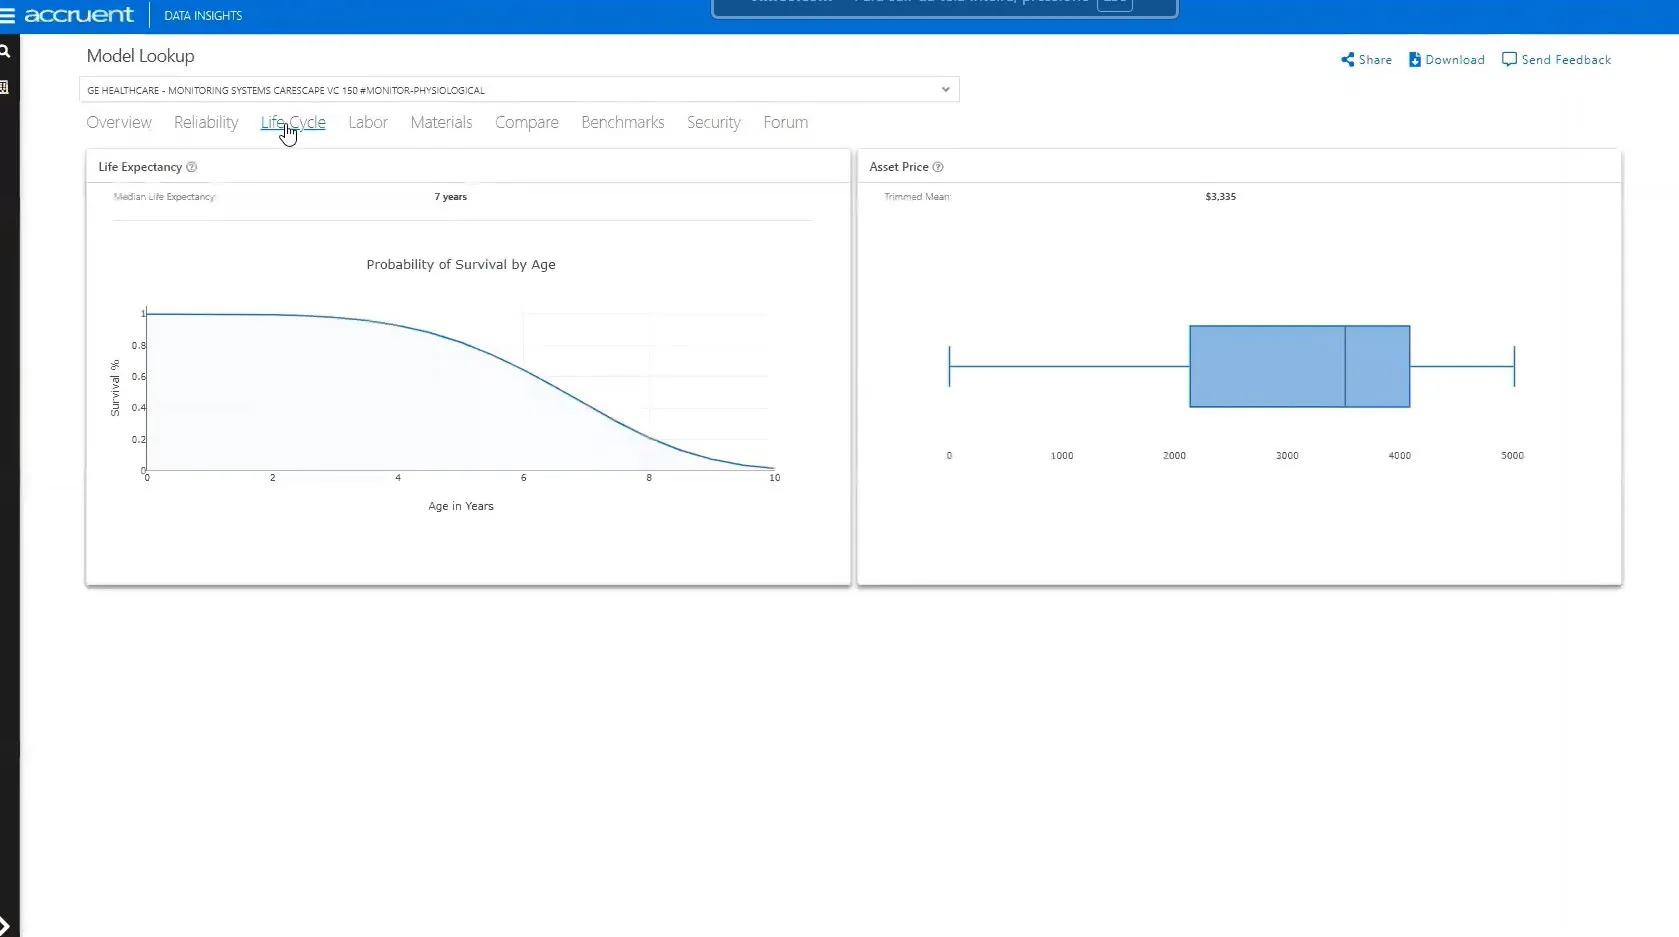Open the hamburger menu beside Accruent logo
The image size is (1679, 937).
tap(8, 16)
